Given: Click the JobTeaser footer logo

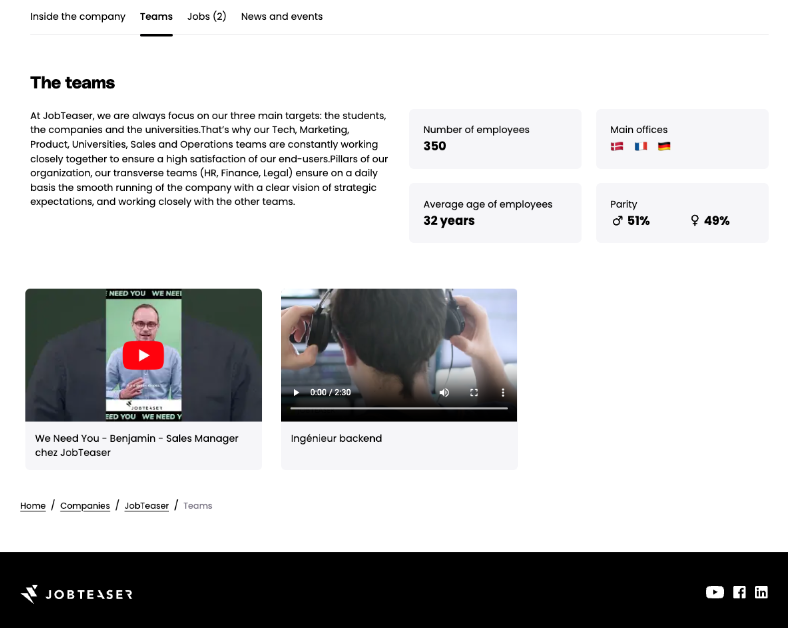Looking at the screenshot, I should click(76, 594).
